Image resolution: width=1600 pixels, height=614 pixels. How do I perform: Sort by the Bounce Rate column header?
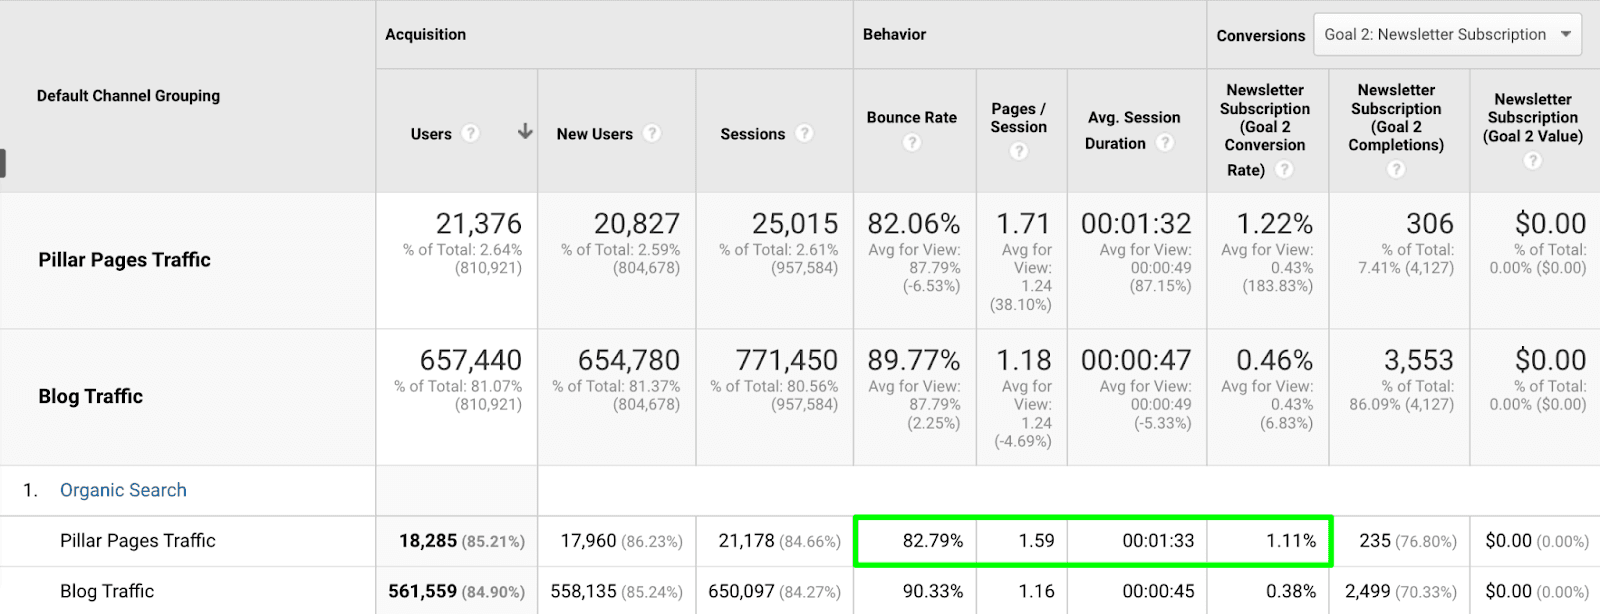point(911,118)
